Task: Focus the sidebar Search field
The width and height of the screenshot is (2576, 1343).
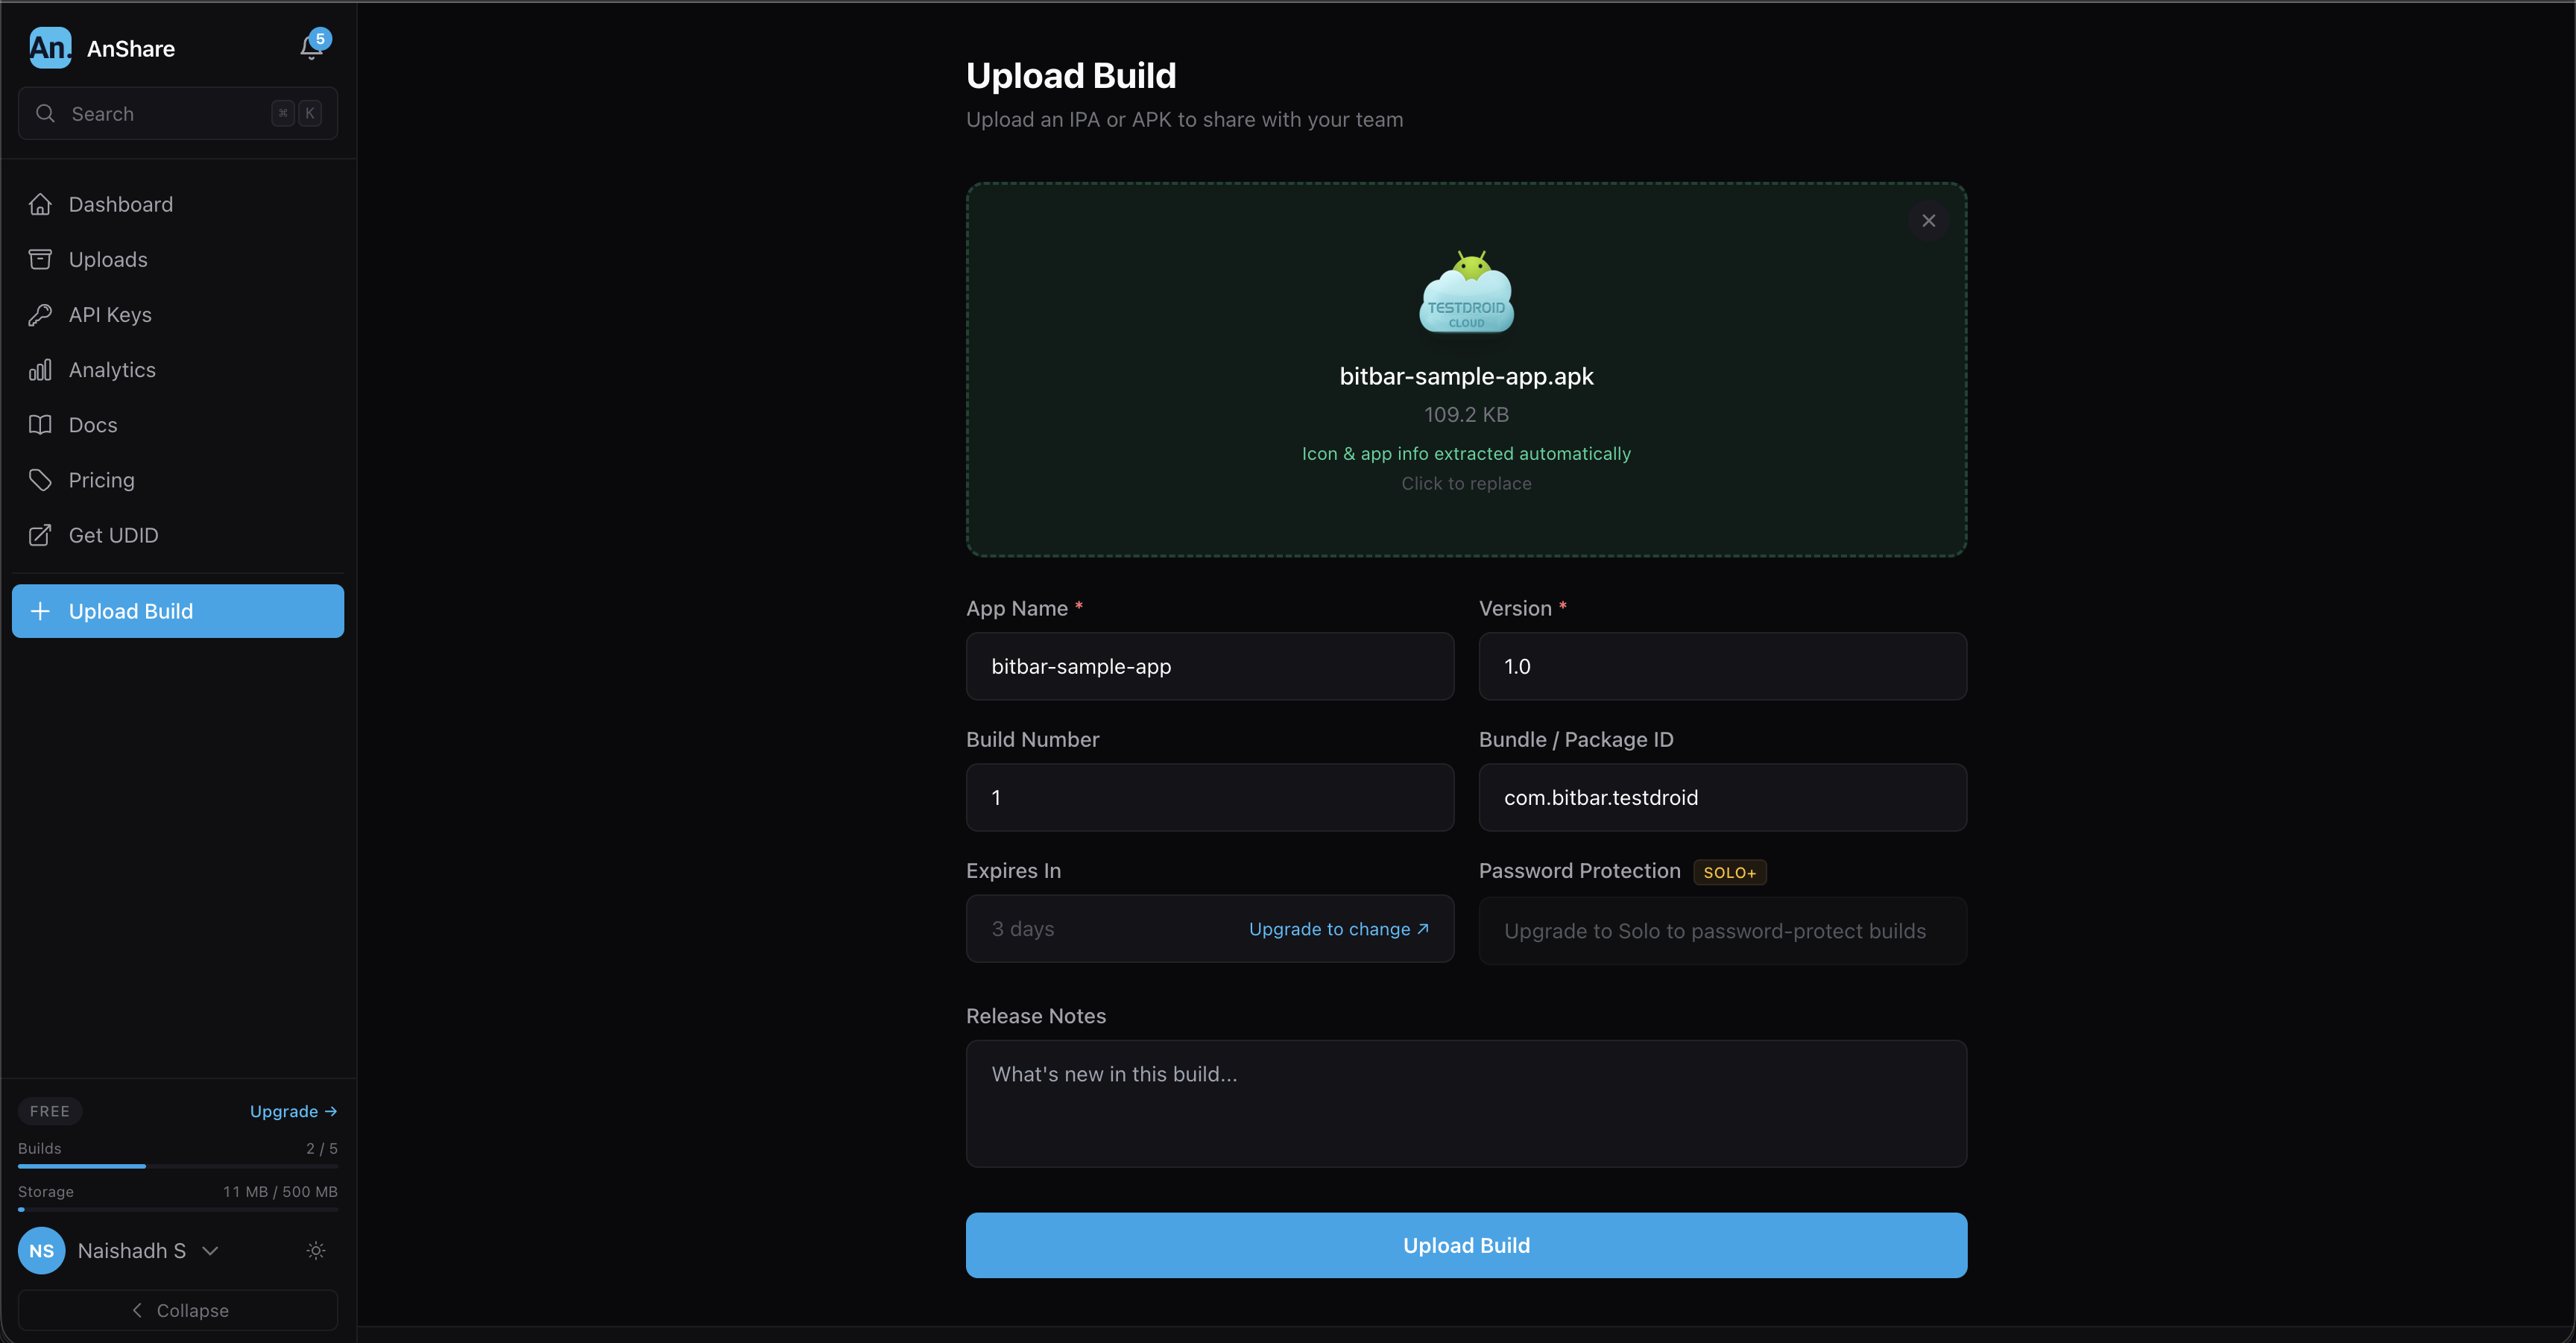Action: pos(178,113)
